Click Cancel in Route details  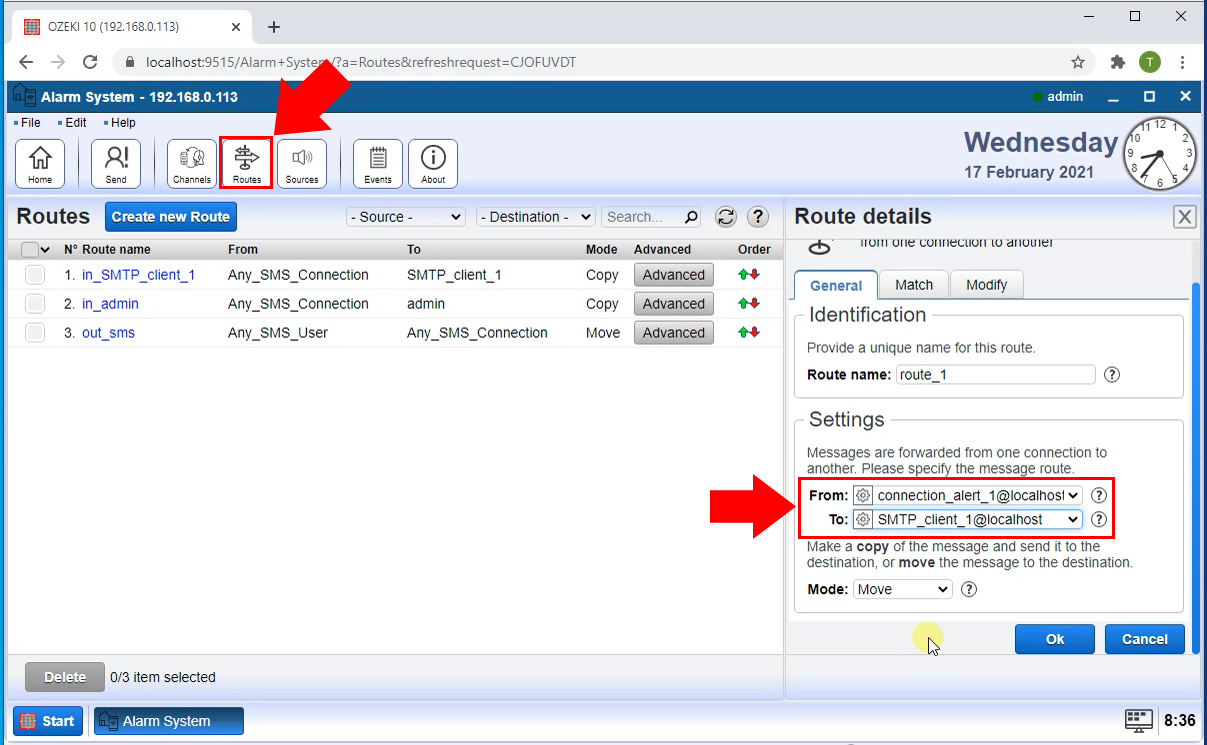(x=1145, y=639)
